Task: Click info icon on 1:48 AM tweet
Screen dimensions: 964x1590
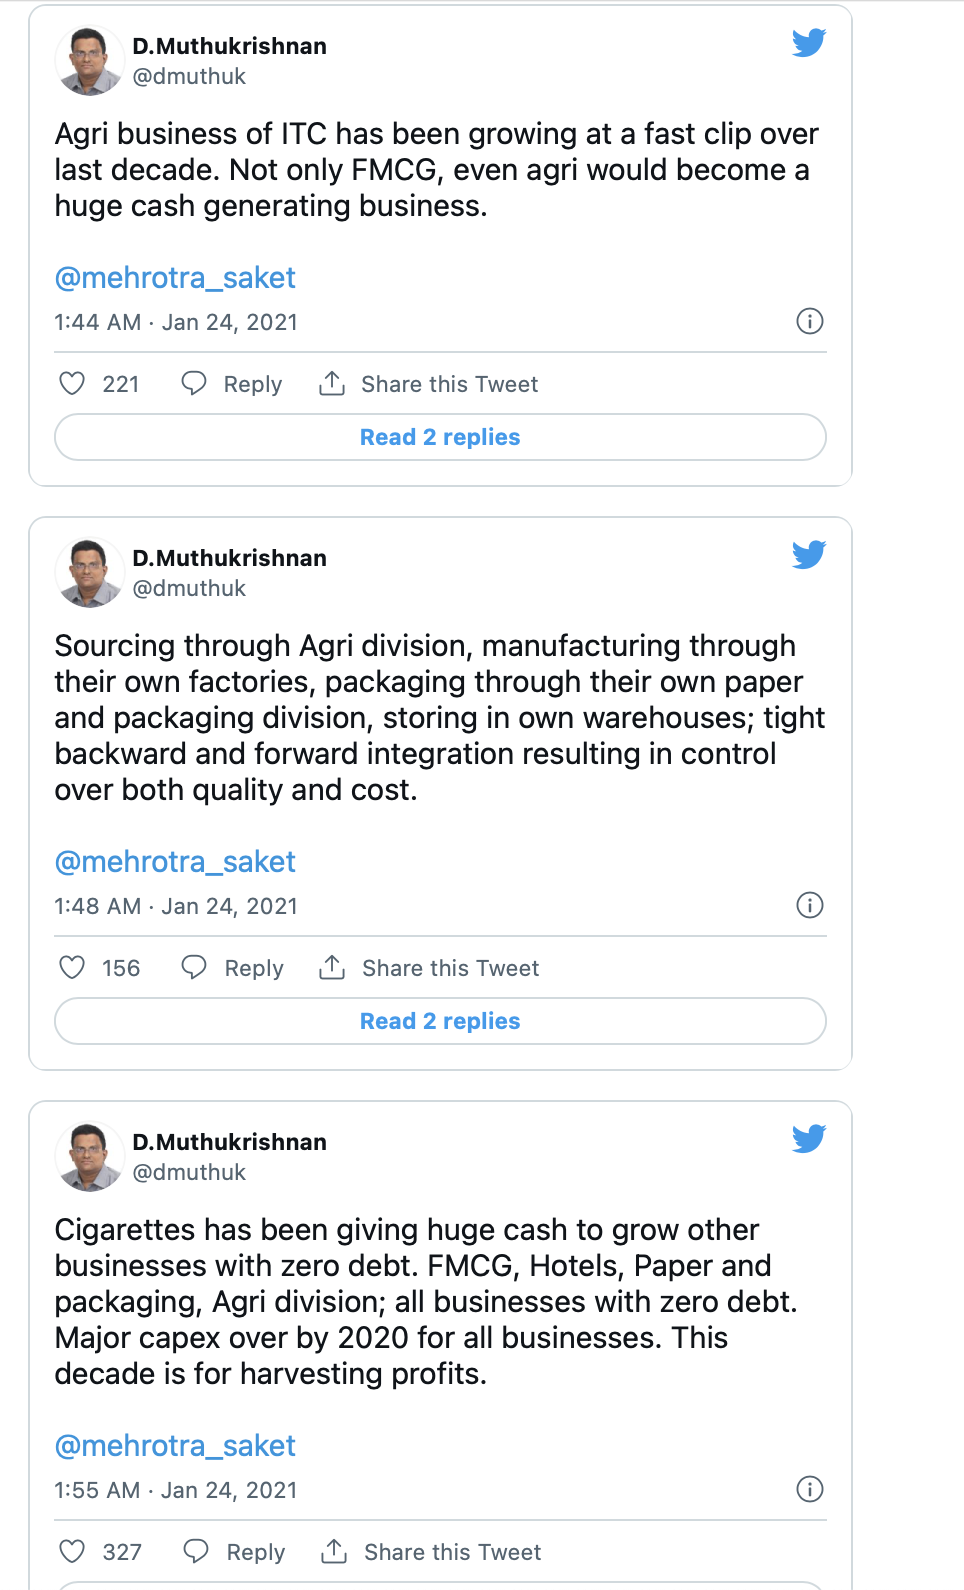Action: [809, 905]
